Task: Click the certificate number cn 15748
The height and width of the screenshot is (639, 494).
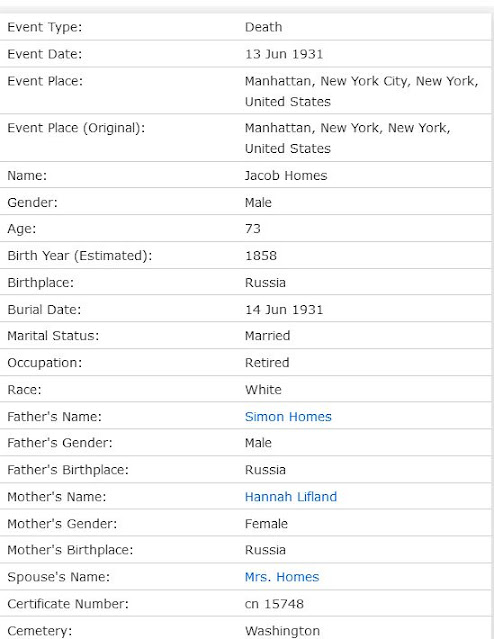Action: click(274, 604)
